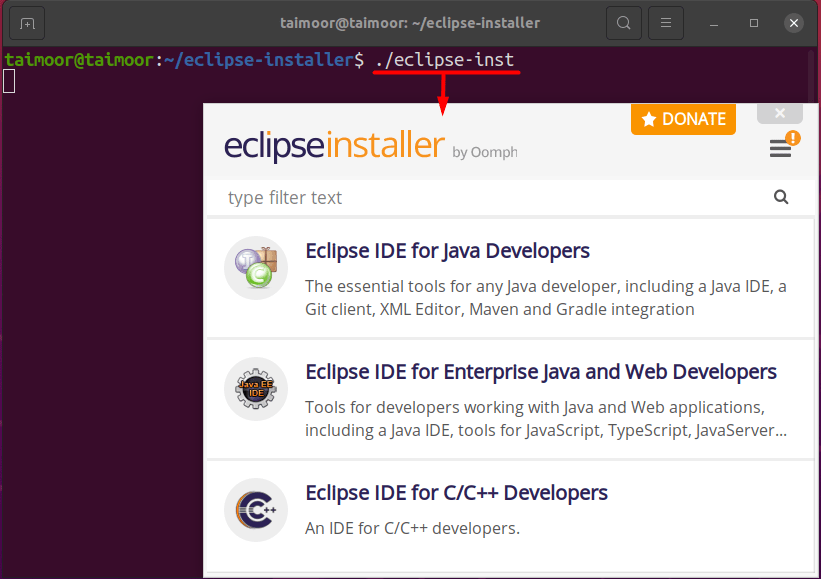Open the terminal hamburger menu
Image resolution: width=821 pixels, height=579 pixels.
point(665,23)
